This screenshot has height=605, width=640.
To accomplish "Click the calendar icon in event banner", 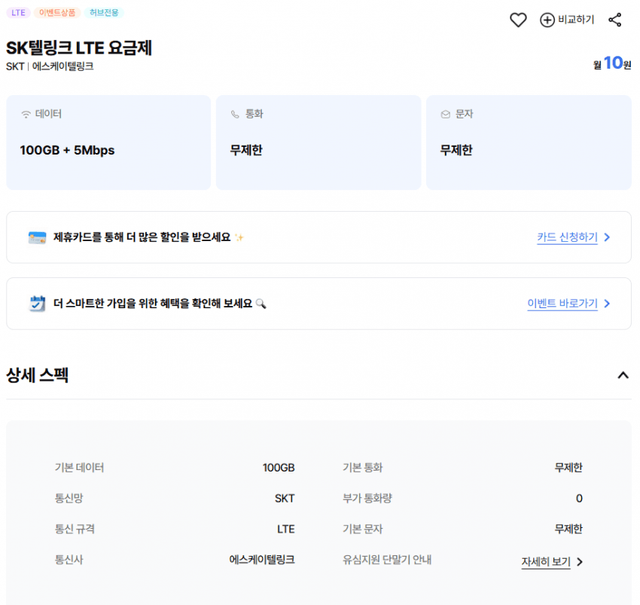I will click(x=37, y=304).
